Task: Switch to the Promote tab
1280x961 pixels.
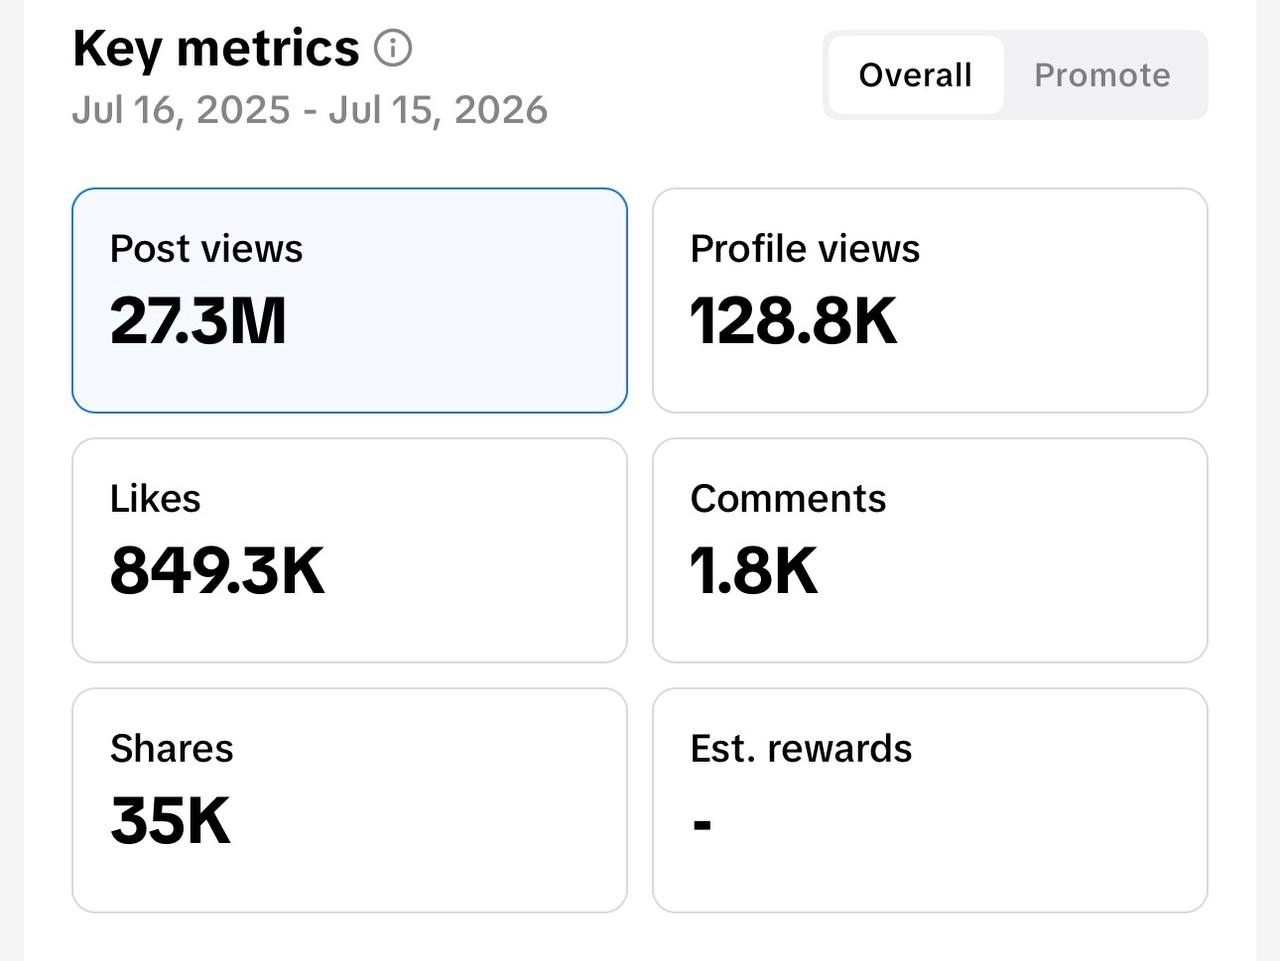Action: [x=1102, y=75]
